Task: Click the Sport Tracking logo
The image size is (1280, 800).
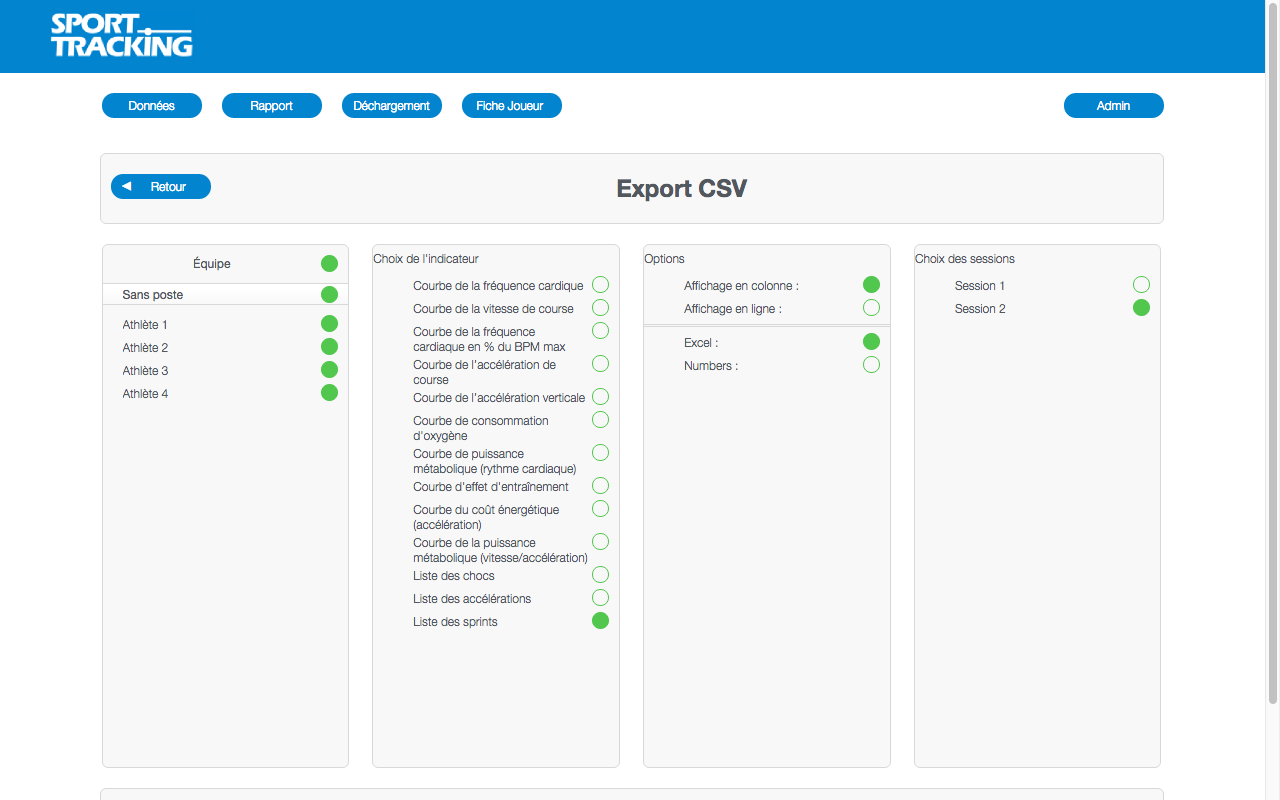Action: tap(121, 36)
